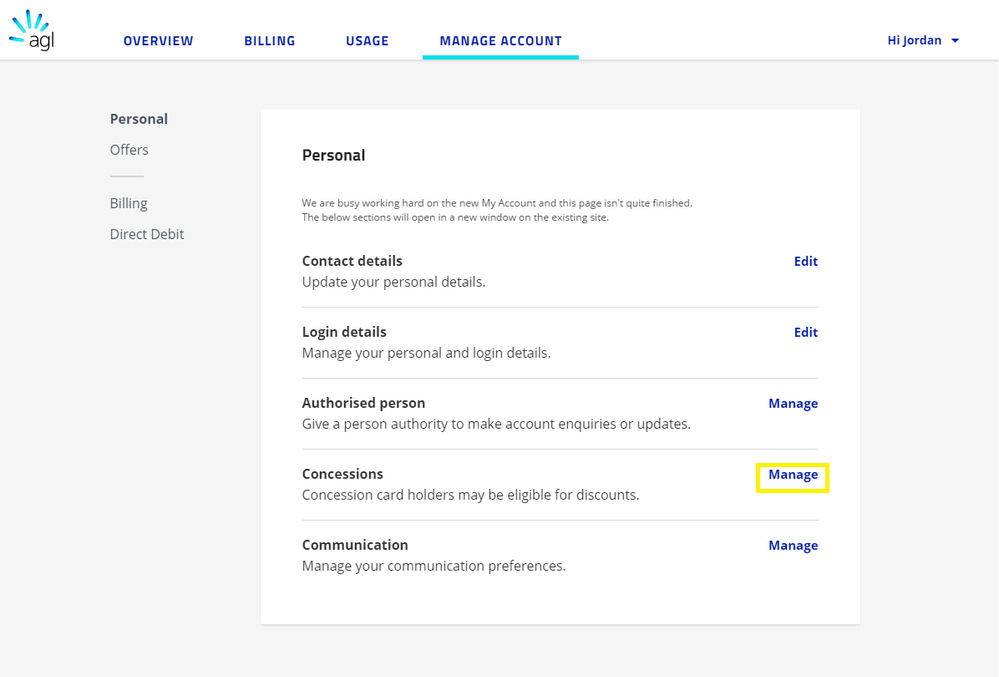This screenshot has height=677, width=999.
Task: Edit your Contact details
Action: [x=805, y=261]
